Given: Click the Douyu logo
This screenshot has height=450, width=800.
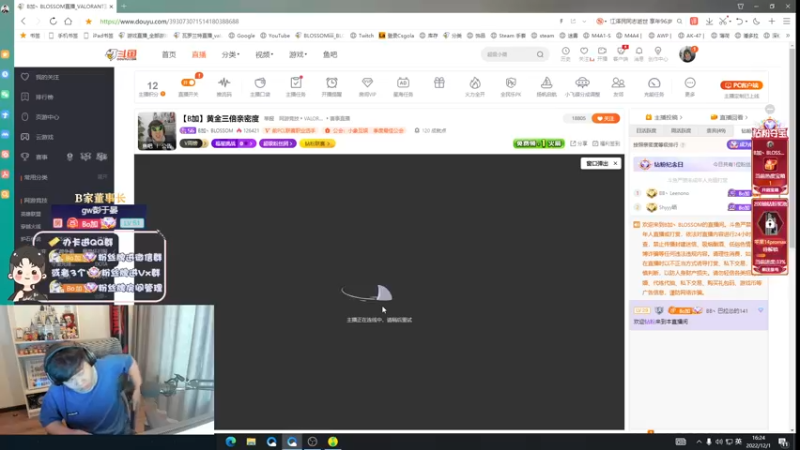Looking at the screenshot, I should click(121, 54).
